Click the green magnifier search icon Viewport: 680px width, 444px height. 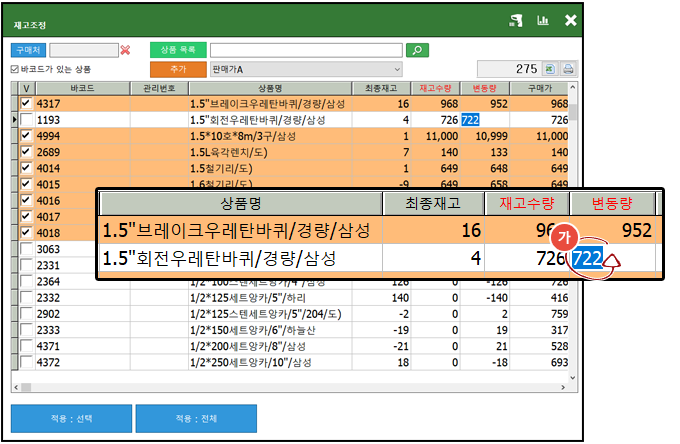[417, 50]
